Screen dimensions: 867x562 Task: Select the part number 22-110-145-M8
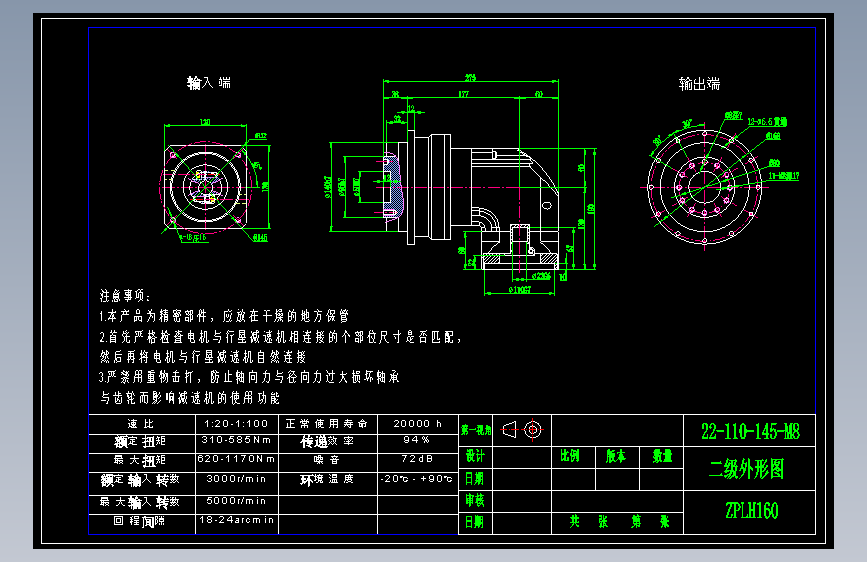coord(750,431)
